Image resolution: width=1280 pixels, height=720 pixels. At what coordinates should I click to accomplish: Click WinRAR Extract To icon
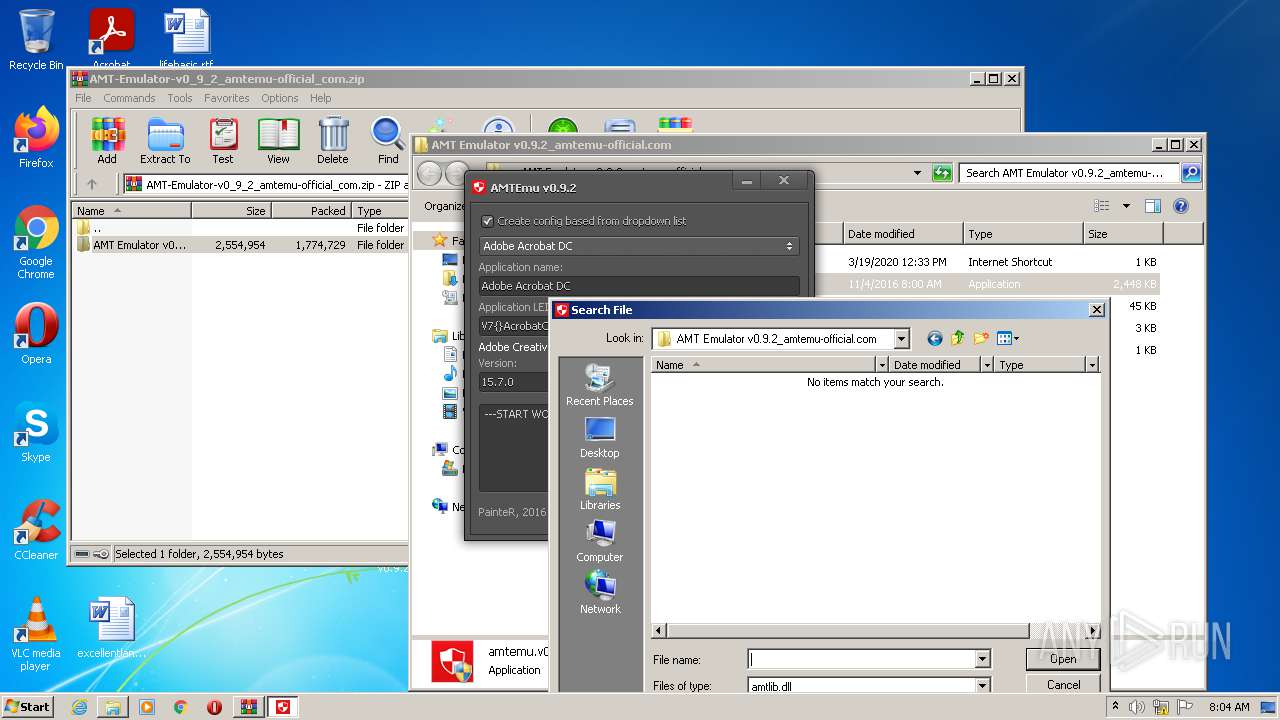pyautogui.click(x=165, y=141)
